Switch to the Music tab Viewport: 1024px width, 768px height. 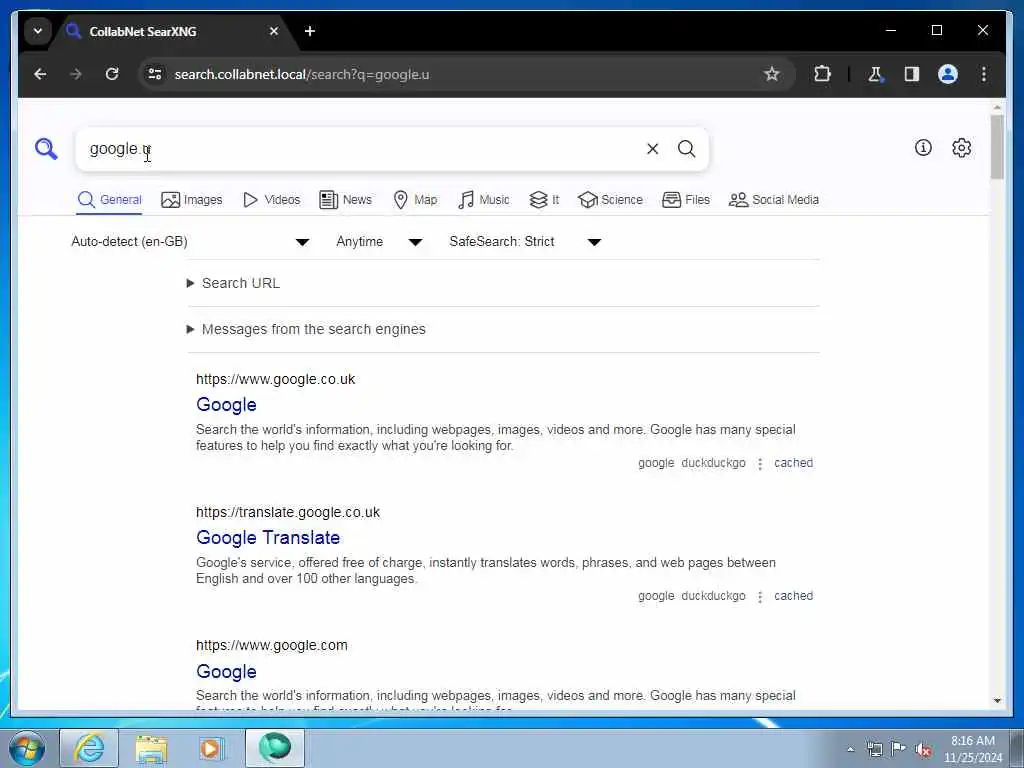[483, 200]
